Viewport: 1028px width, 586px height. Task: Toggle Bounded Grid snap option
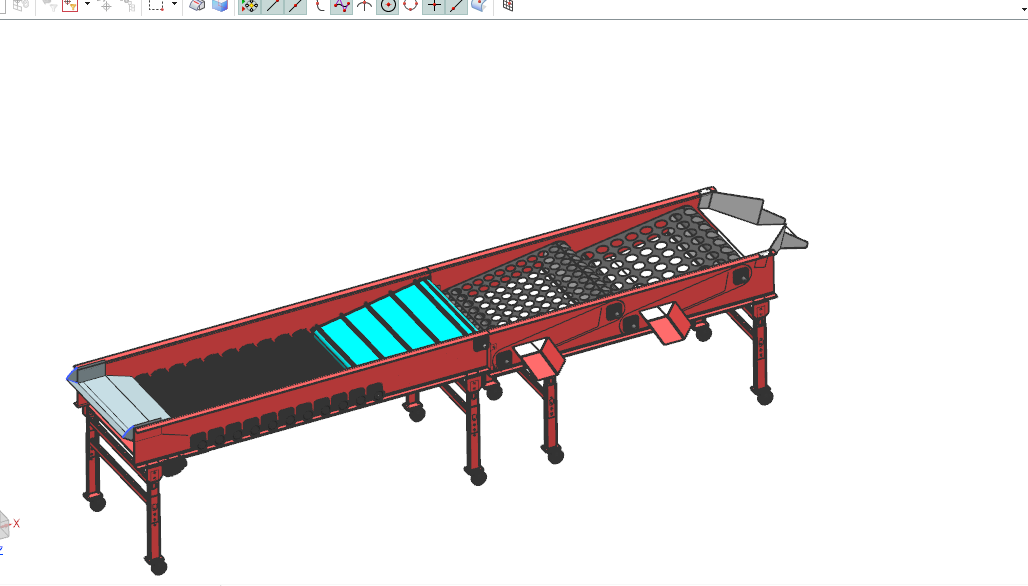coord(508,6)
